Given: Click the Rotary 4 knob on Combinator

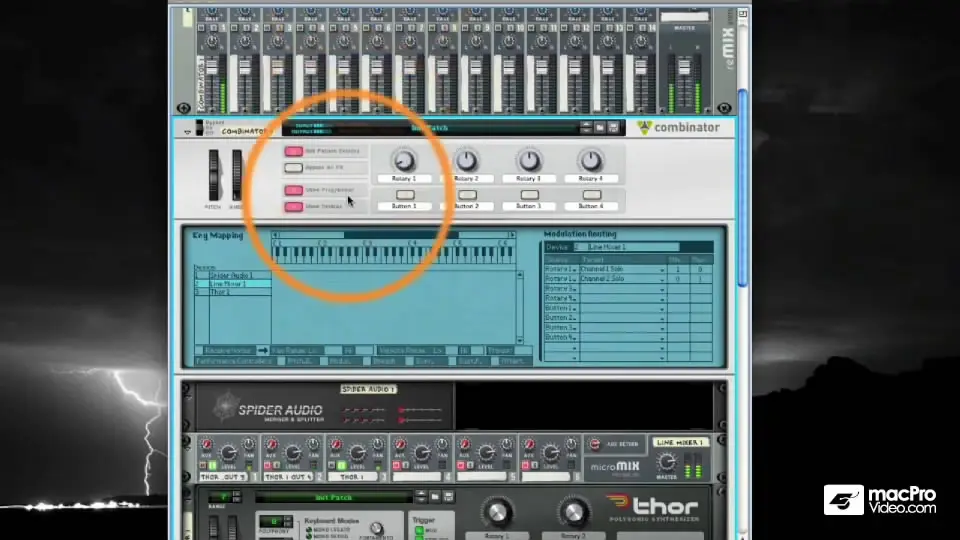Looking at the screenshot, I should point(591,160).
